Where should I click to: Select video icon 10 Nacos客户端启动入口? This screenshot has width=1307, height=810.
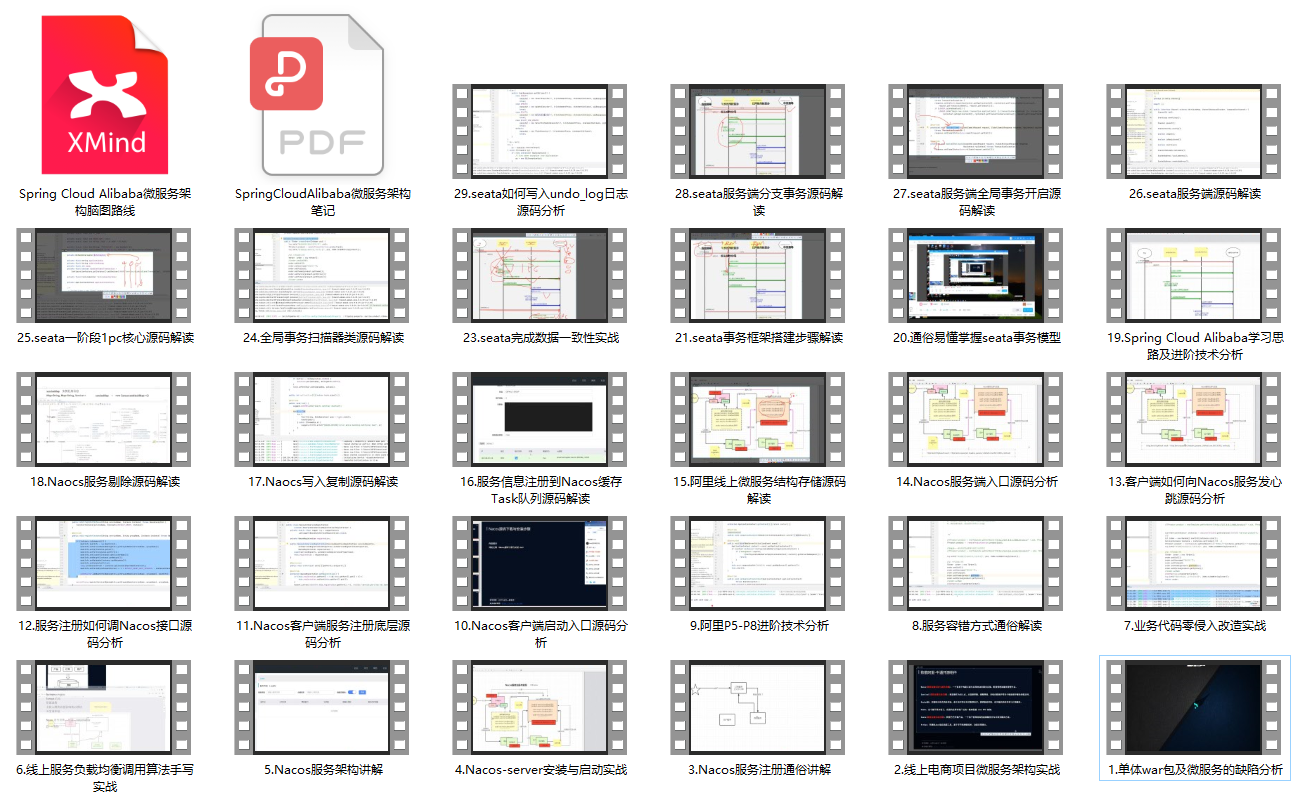541,563
